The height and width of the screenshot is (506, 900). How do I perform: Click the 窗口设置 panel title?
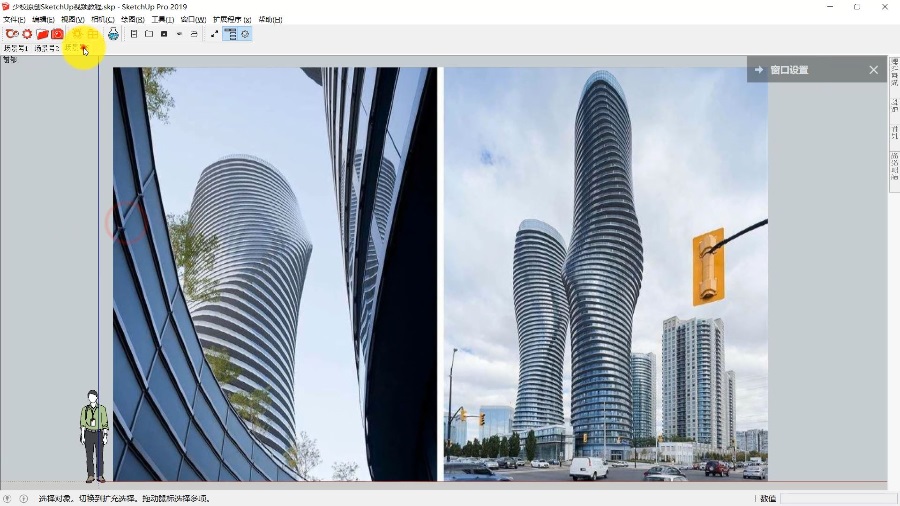(x=789, y=70)
